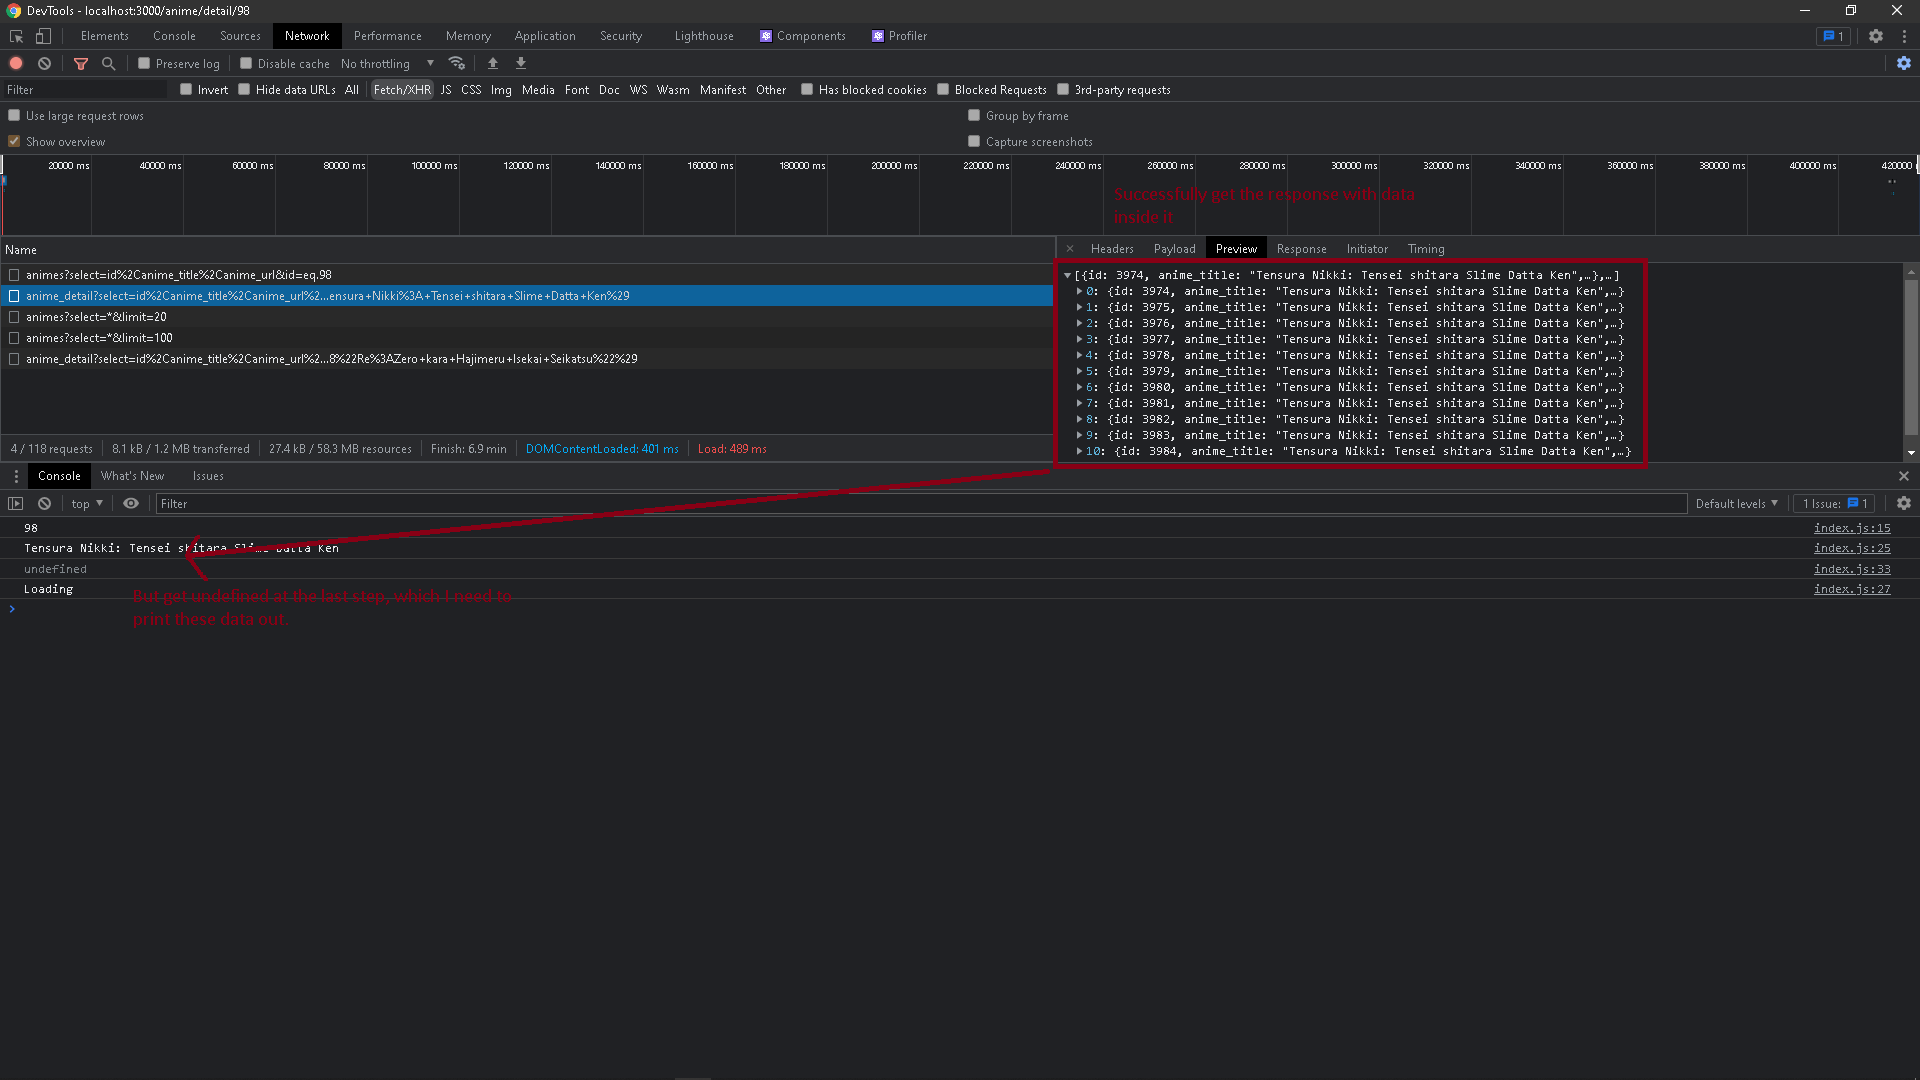
Task: Close the request details pane
Action: point(1070,249)
